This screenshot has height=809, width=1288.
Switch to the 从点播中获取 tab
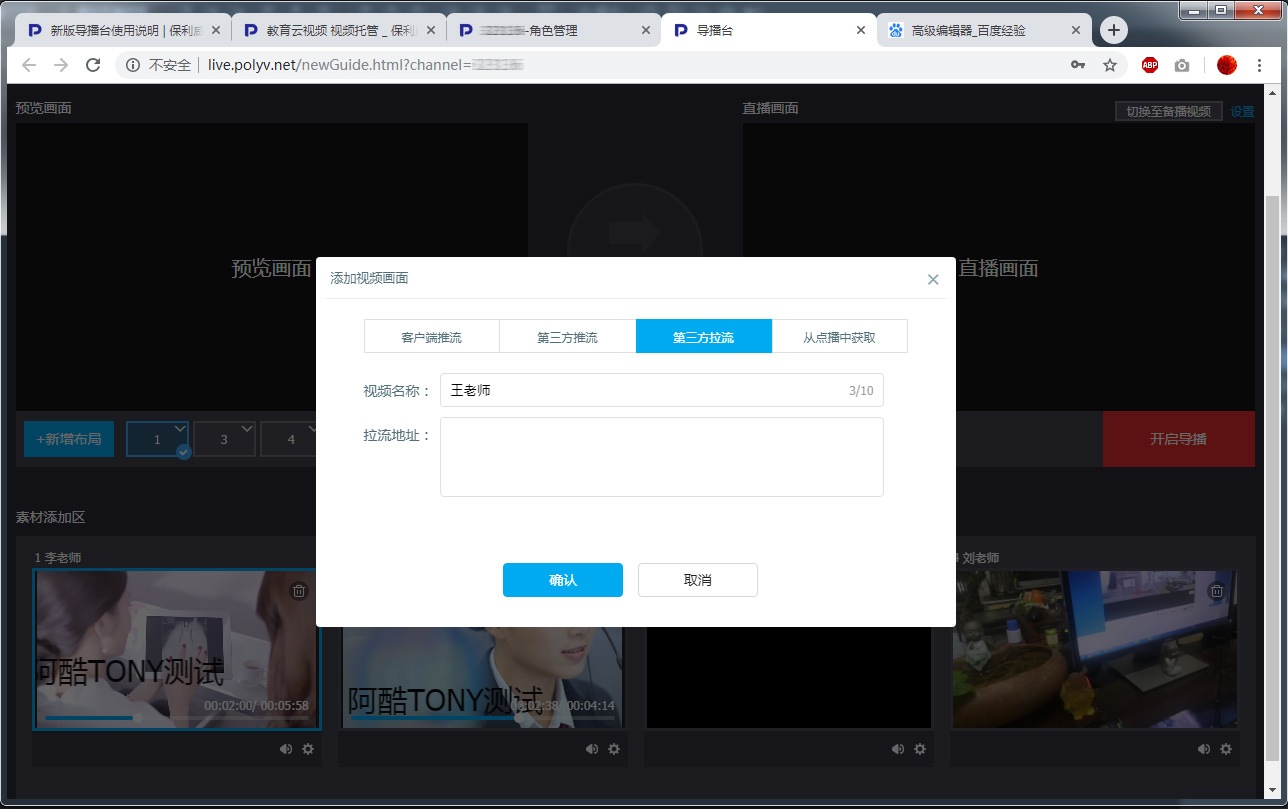[840, 337]
